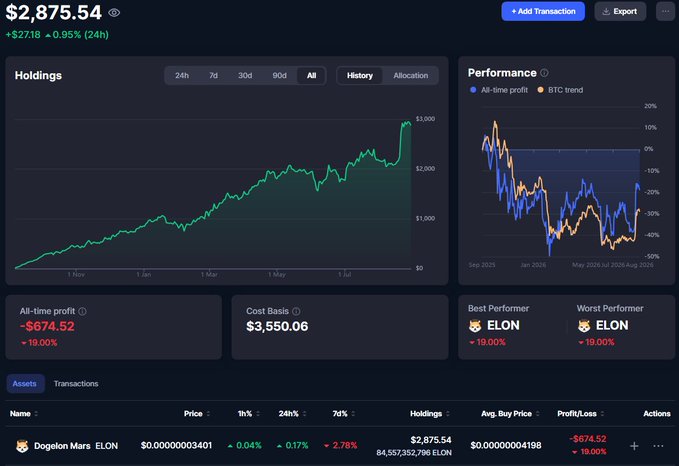Sort table by Name column
The image size is (679, 466).
[24, 414]
